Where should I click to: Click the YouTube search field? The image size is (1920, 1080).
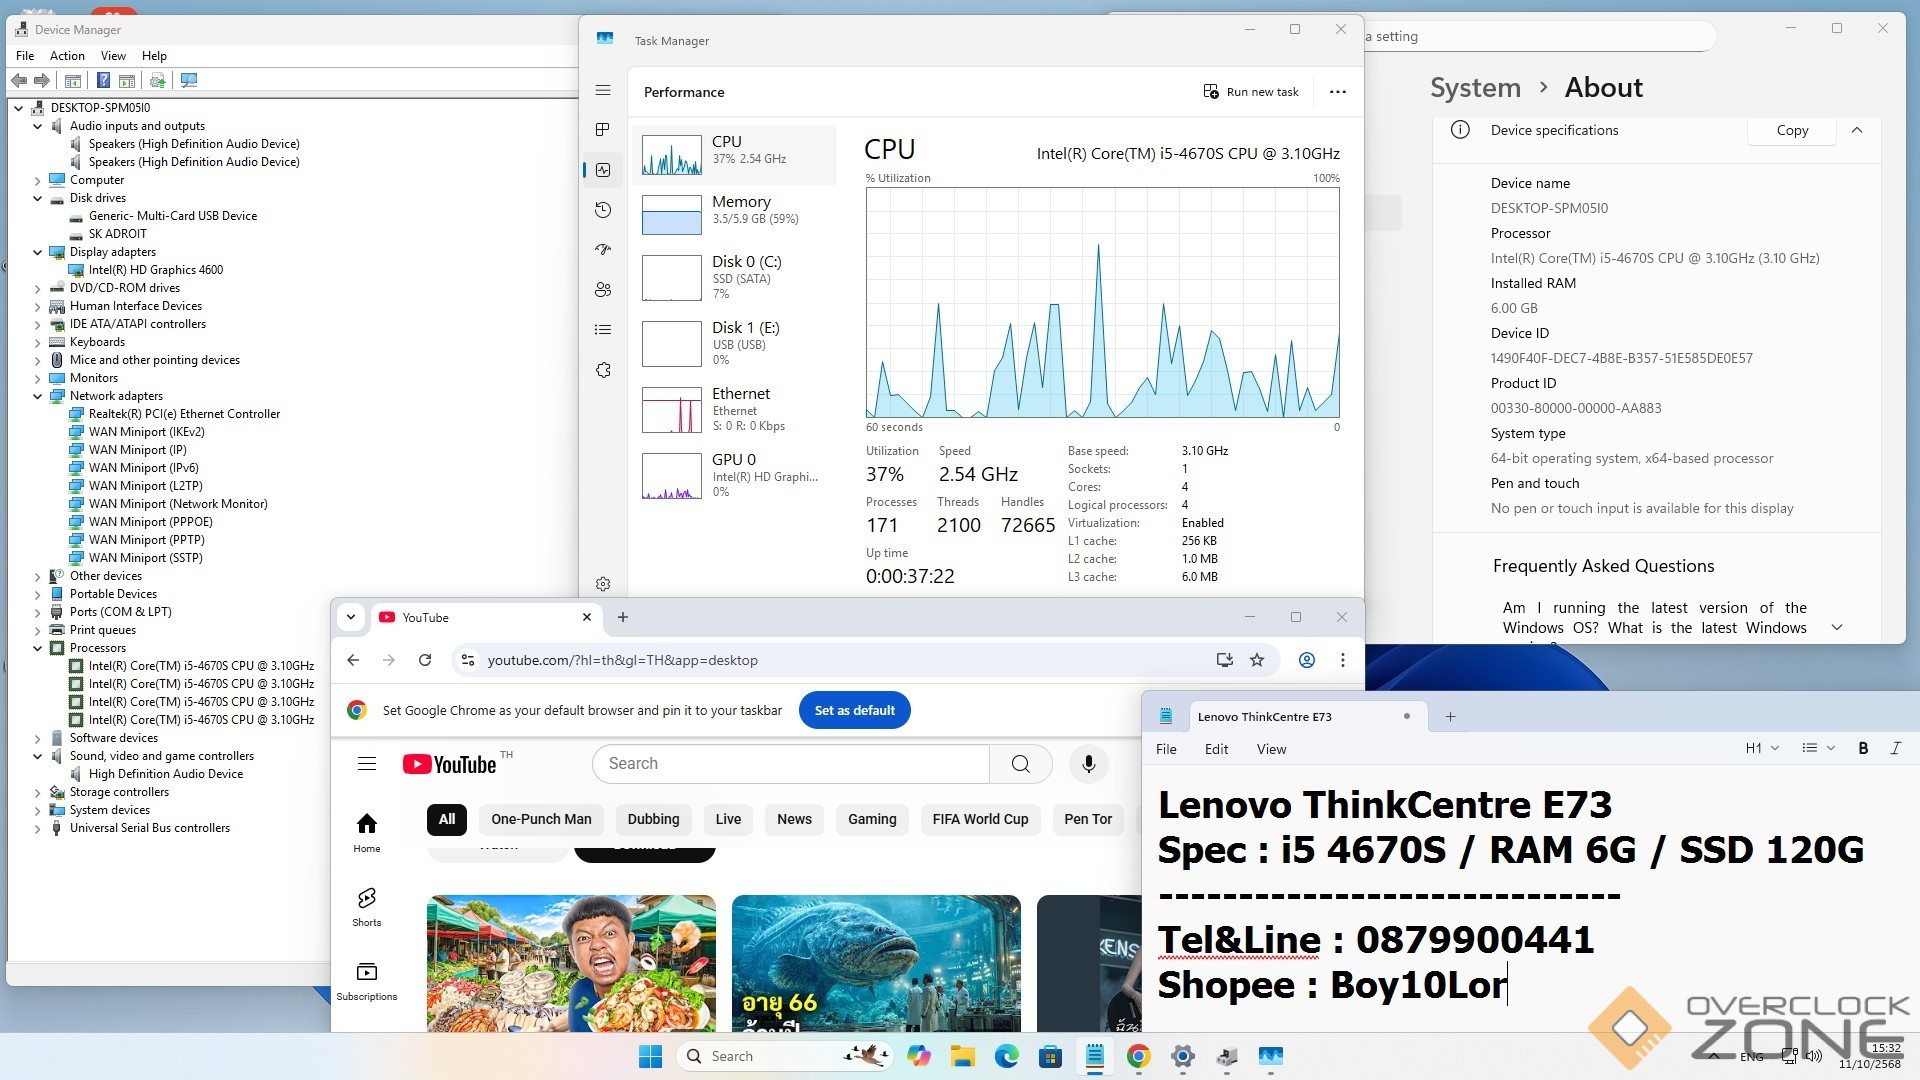click(x=790, y=764)
